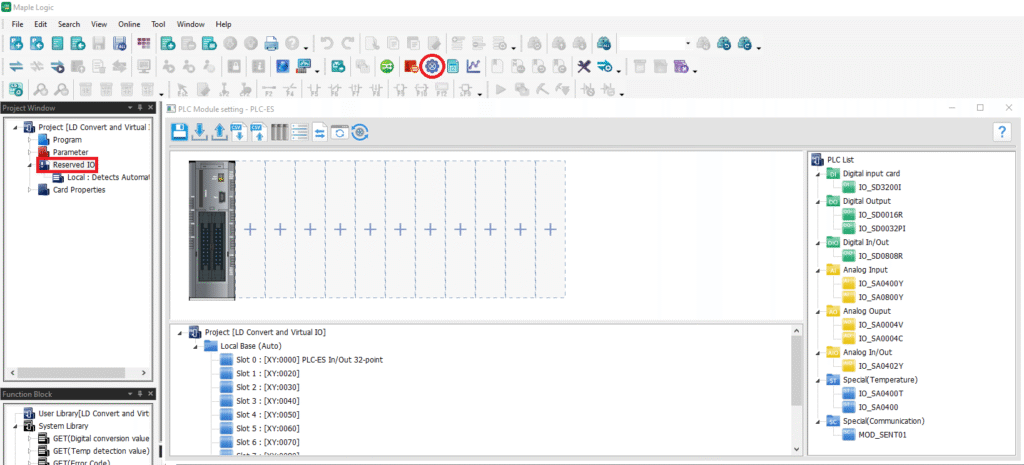Select User Library item in Function Block

[93, 413]
